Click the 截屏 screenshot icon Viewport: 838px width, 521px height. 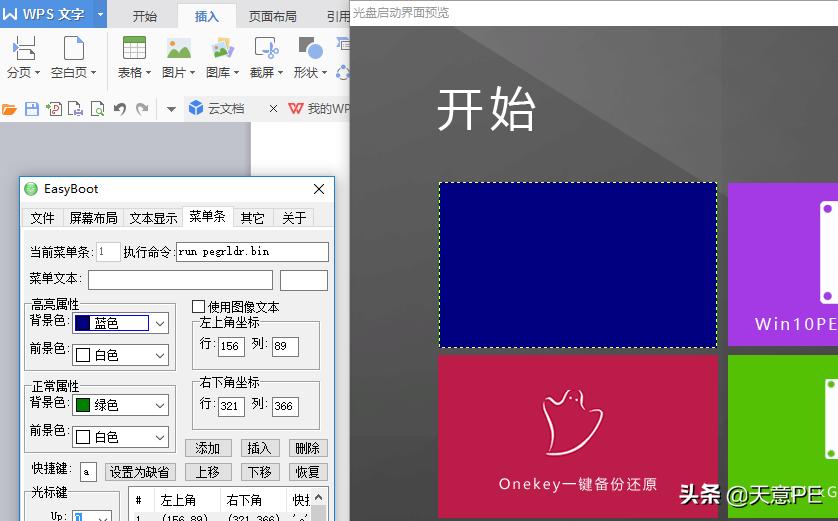tap(266, 48)
